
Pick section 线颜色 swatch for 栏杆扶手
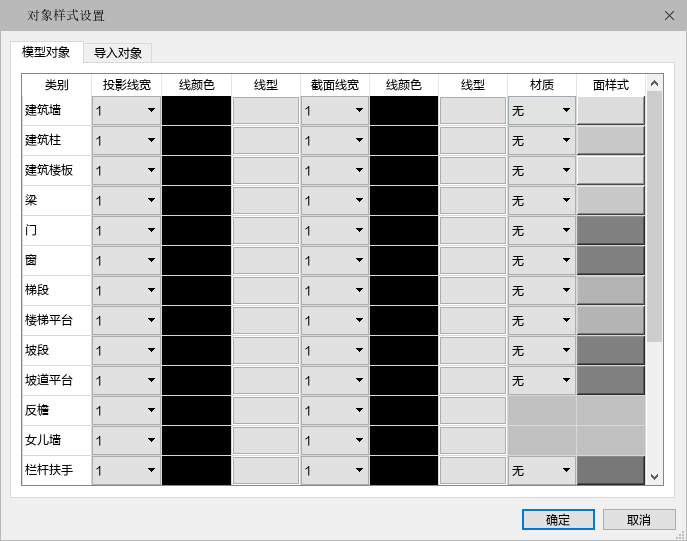pos(404,470)
